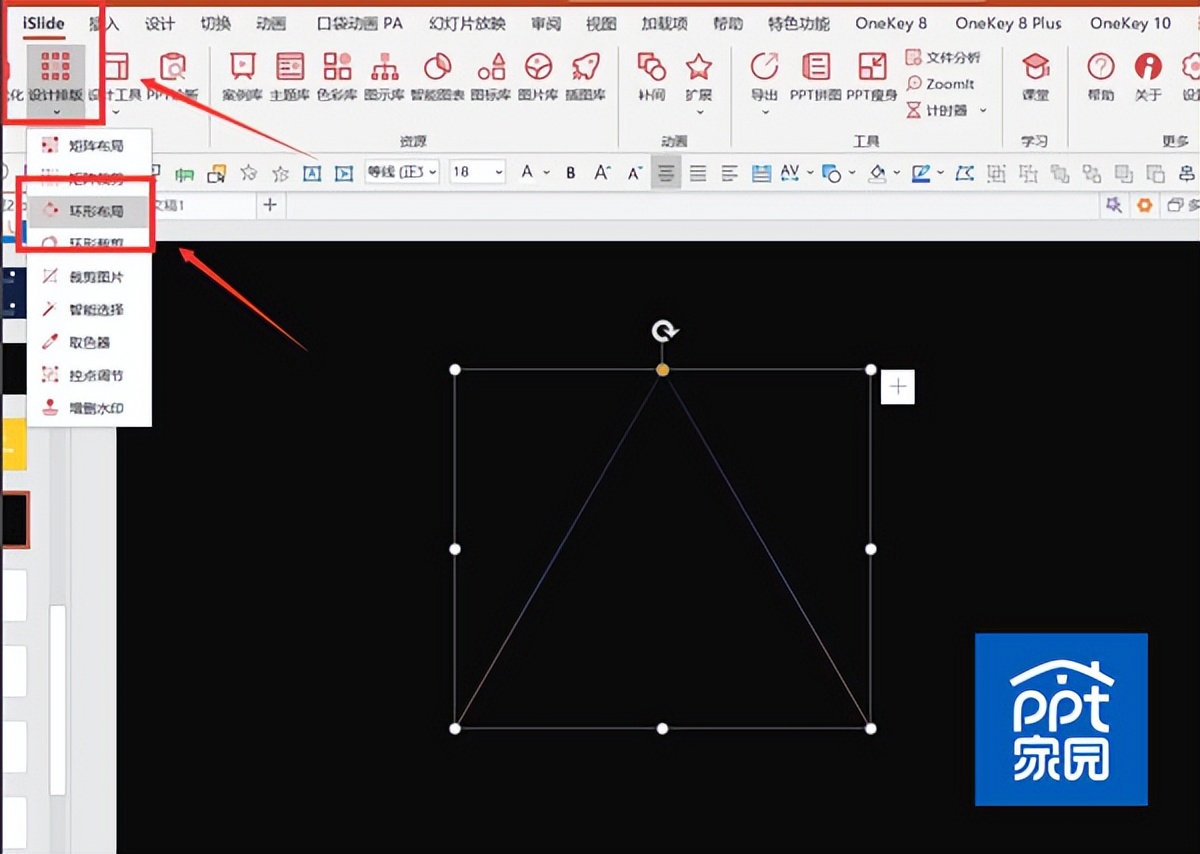Switch to the 口袋动画 PA tab
The width and height of the screenshot is (1200, 854).
coord(359,23)
